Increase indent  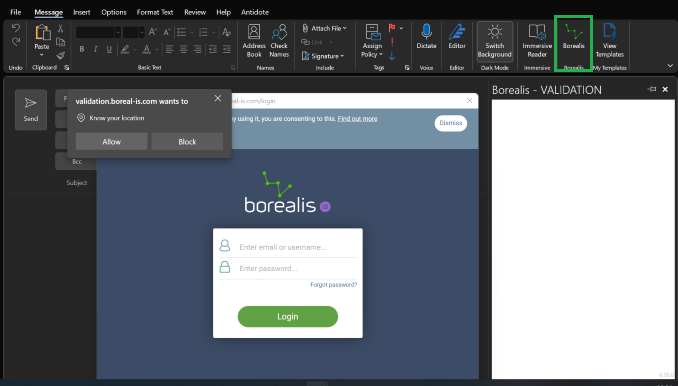point(227,49)
